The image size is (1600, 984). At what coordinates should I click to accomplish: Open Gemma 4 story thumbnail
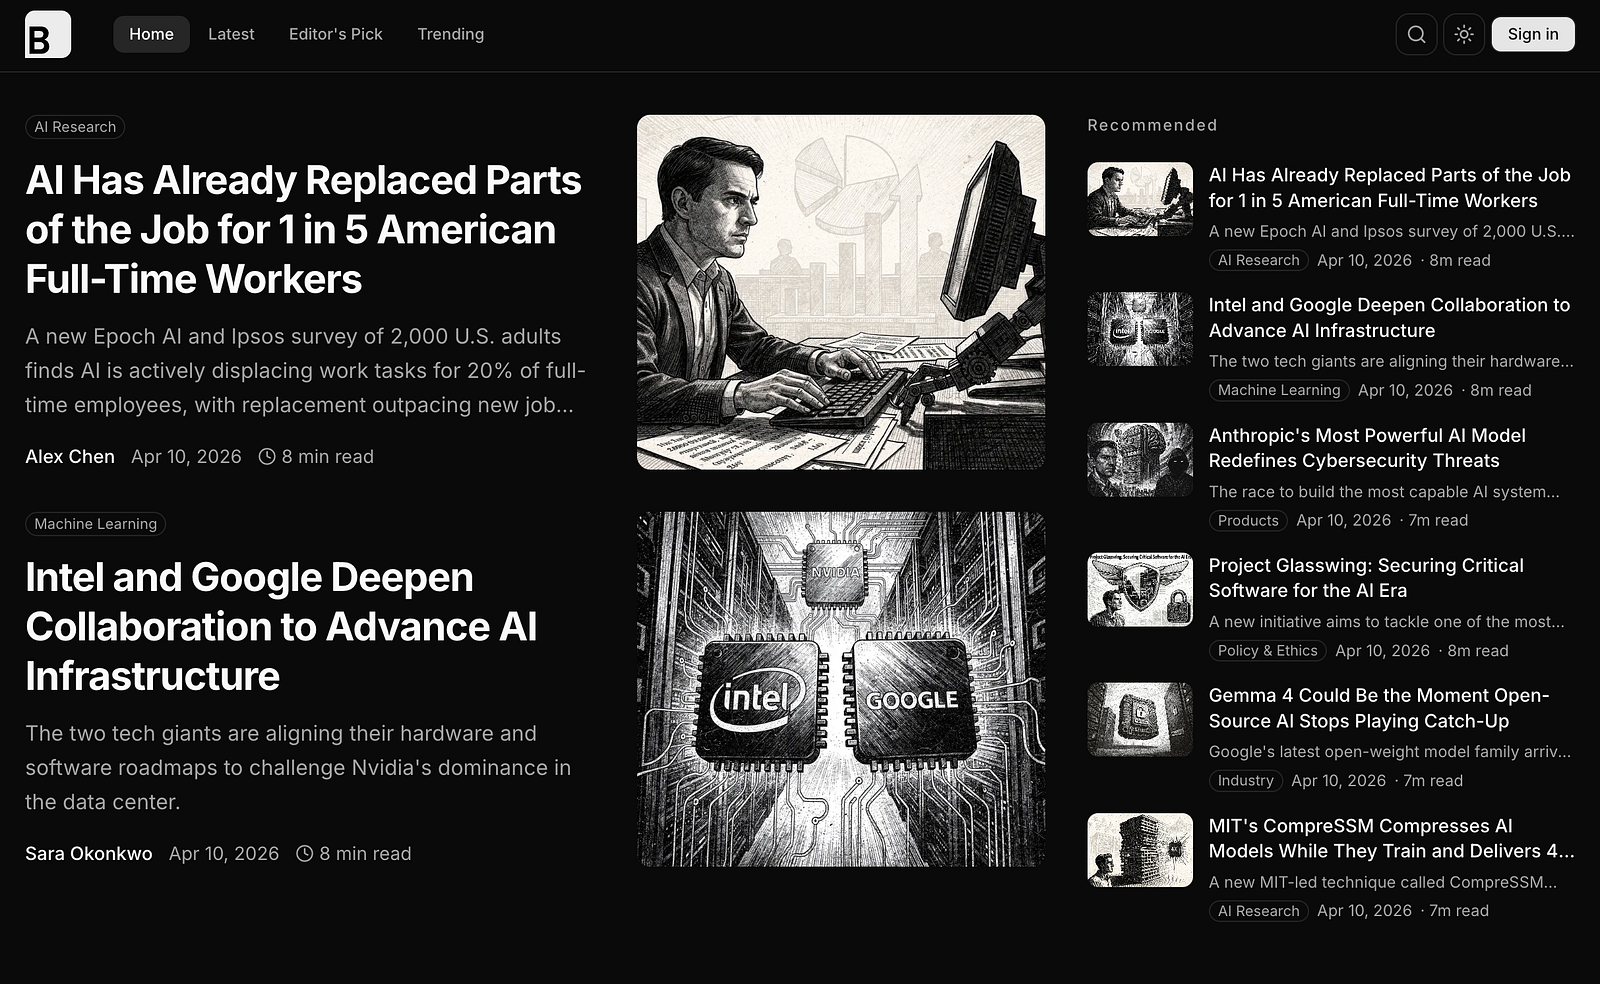1140,719
